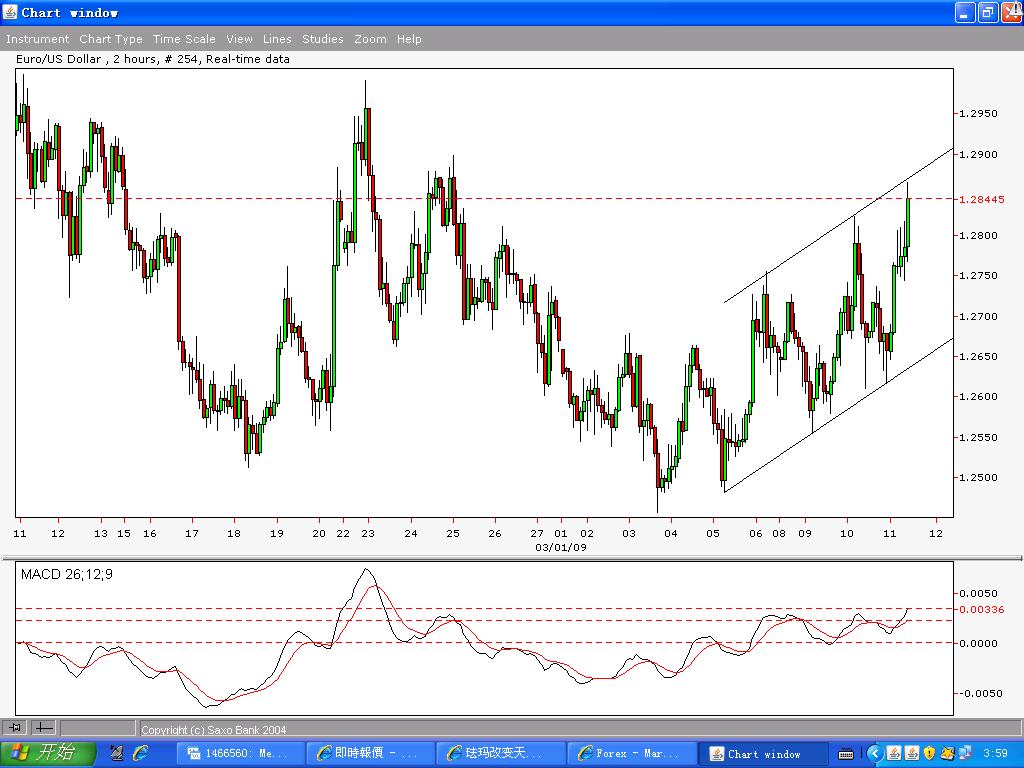Minimize the Chart window

965,12
